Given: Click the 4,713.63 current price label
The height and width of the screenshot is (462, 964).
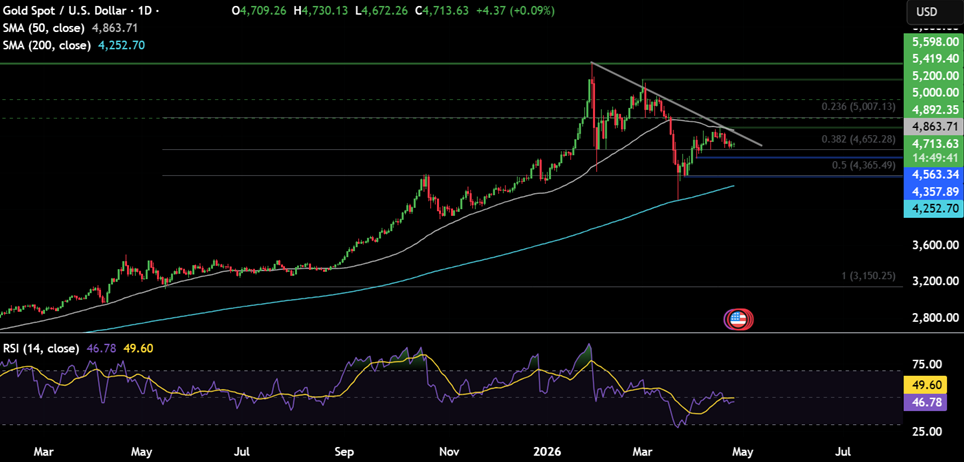Looking at the screenshot, I should tap(932, 143).
